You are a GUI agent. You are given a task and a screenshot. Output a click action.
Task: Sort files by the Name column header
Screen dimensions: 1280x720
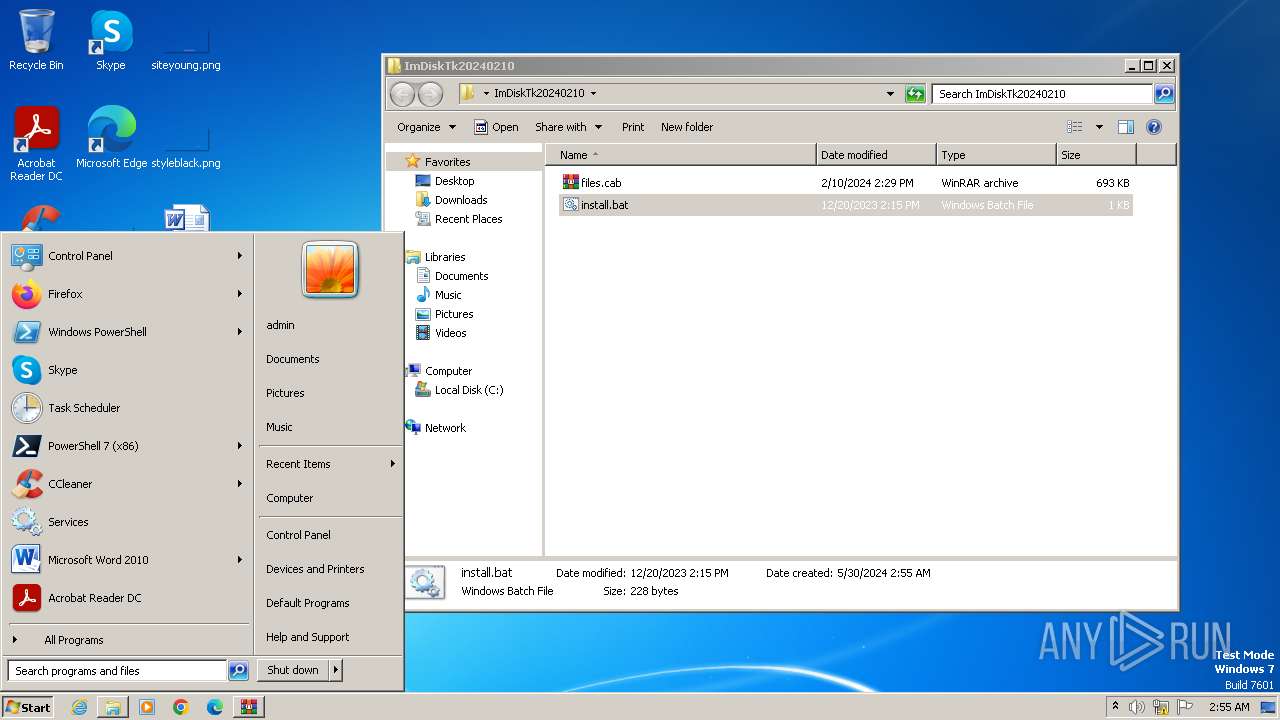(680, 155)
